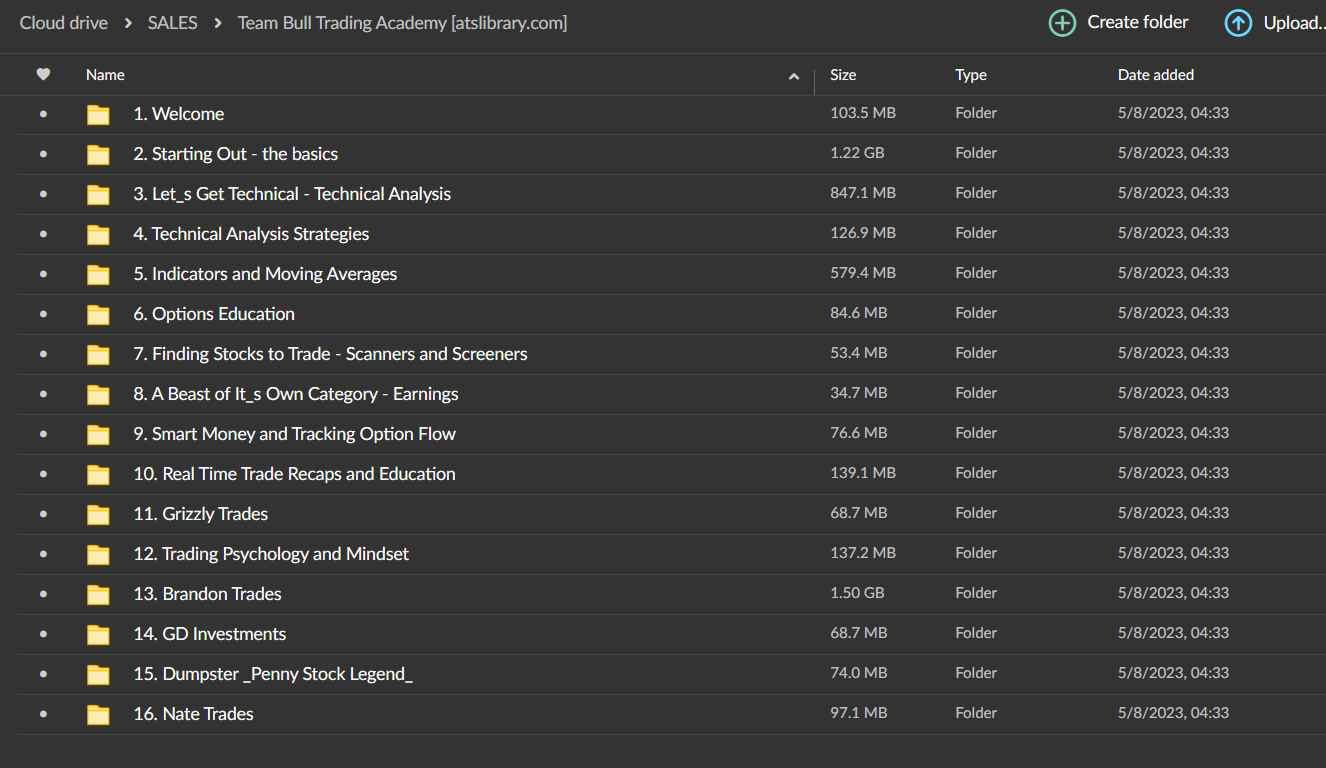Image resolution: width=1326 pixels, height=768 pixels.
Task: Open the Date added column header
Action: 1155,74
